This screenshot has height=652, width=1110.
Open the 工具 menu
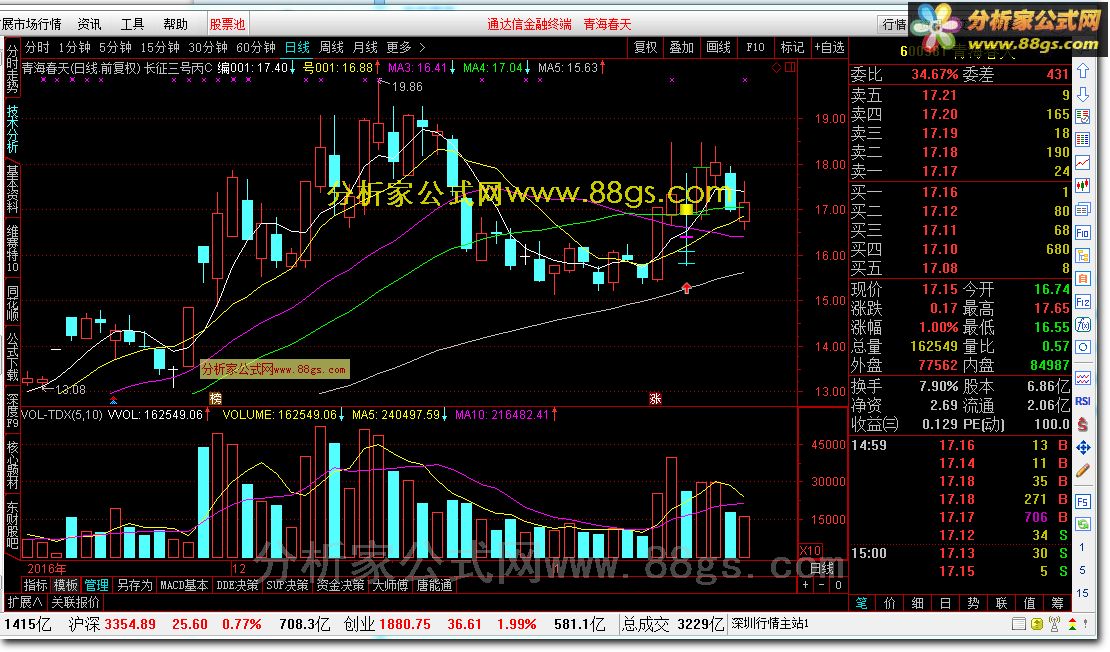click(x=132, y=24)
